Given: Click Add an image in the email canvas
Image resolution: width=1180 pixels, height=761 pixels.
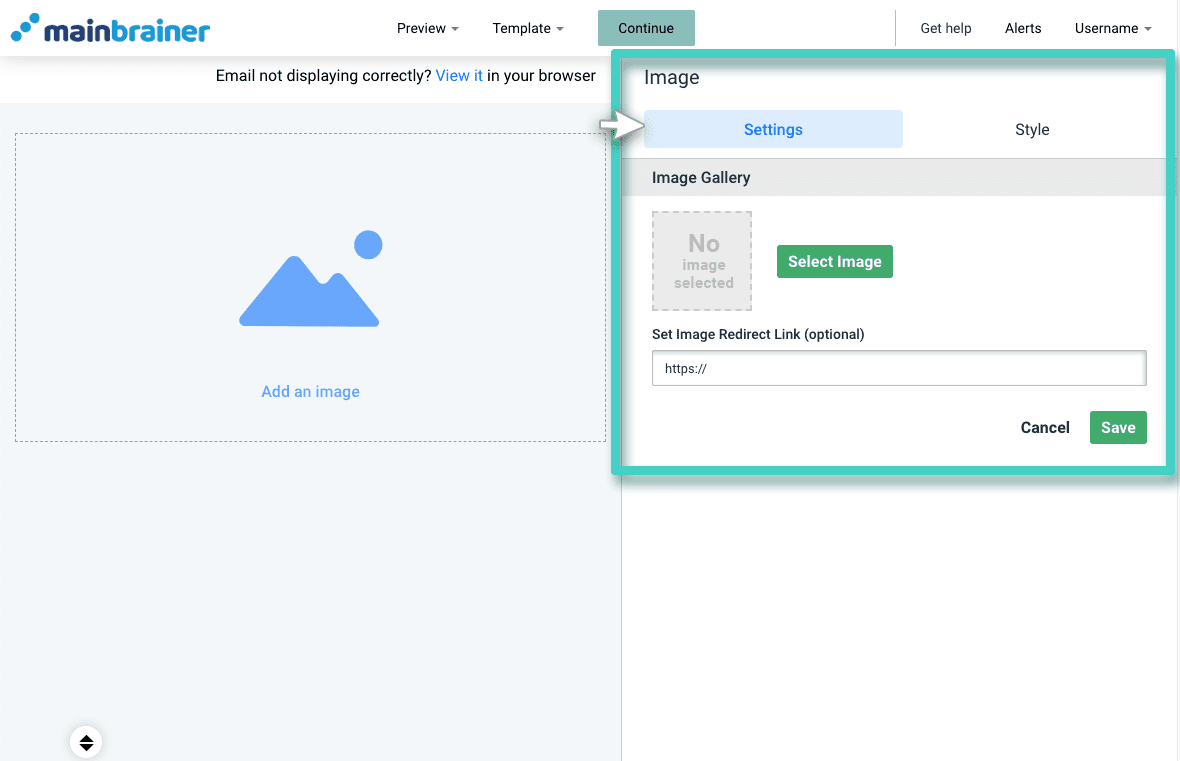Looking at the screenshot, I should tap(310, 391).
